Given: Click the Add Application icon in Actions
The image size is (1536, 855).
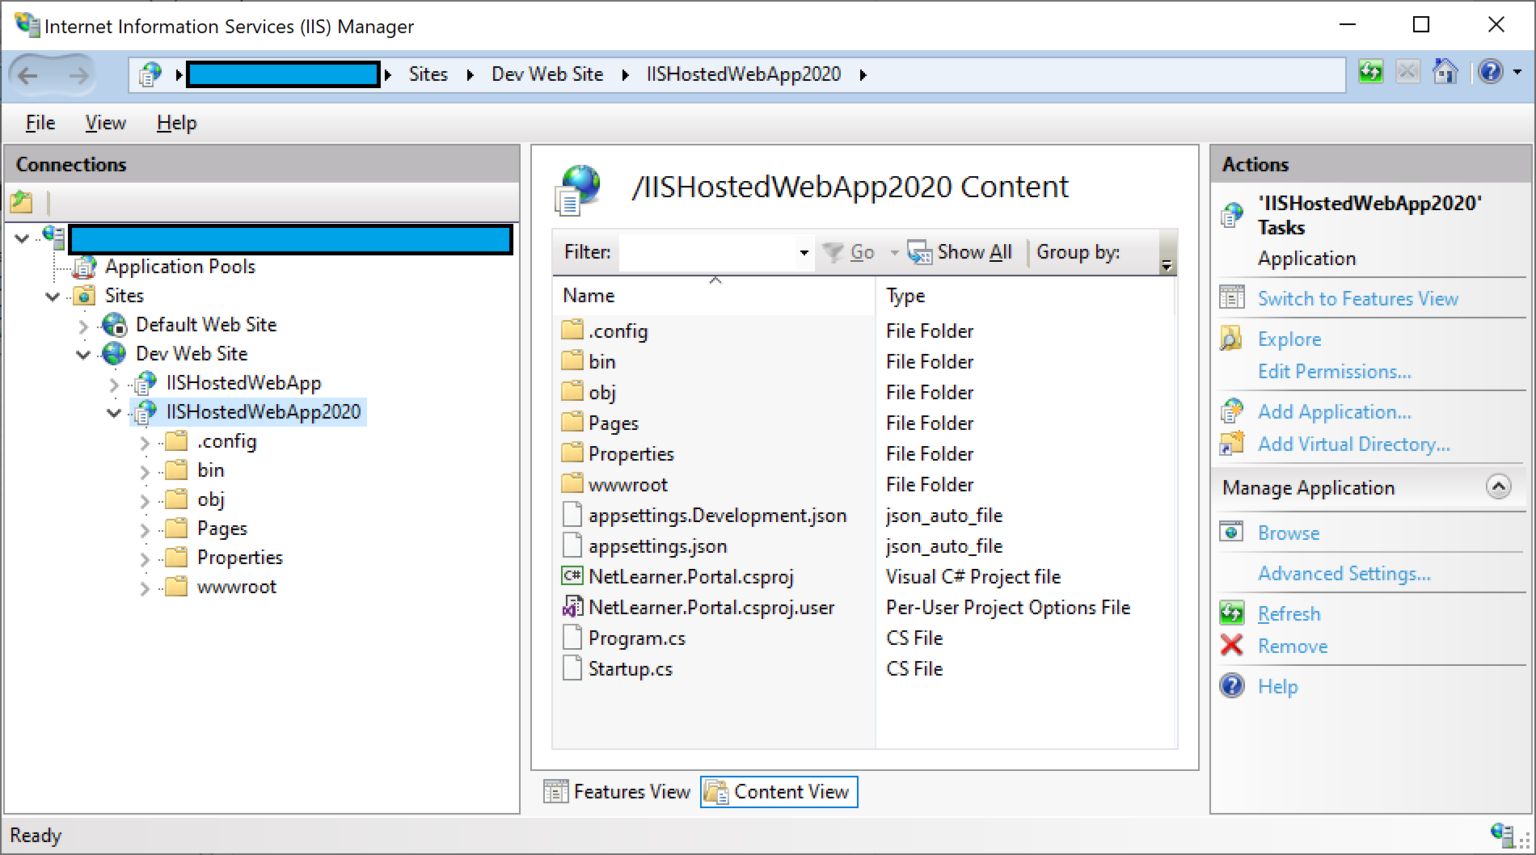Looking at the screenshot, I should coord(1231,411).
